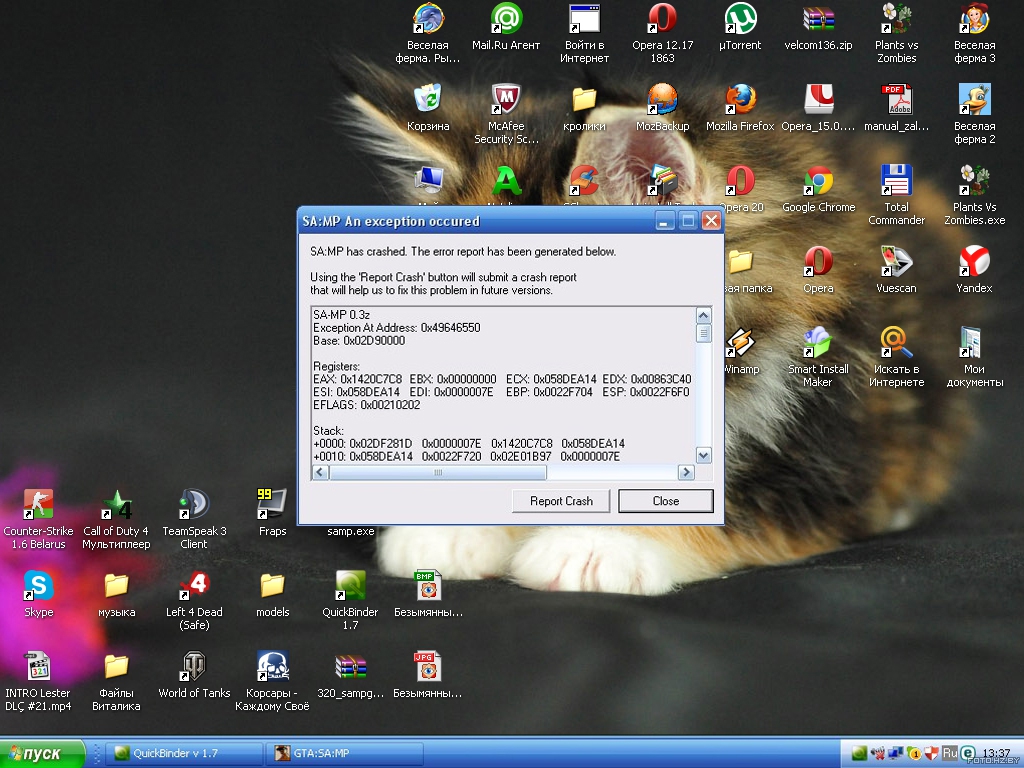
Task: Click the Close button in crash dialog
Action: pyautogui.click(x=665, y=501)
